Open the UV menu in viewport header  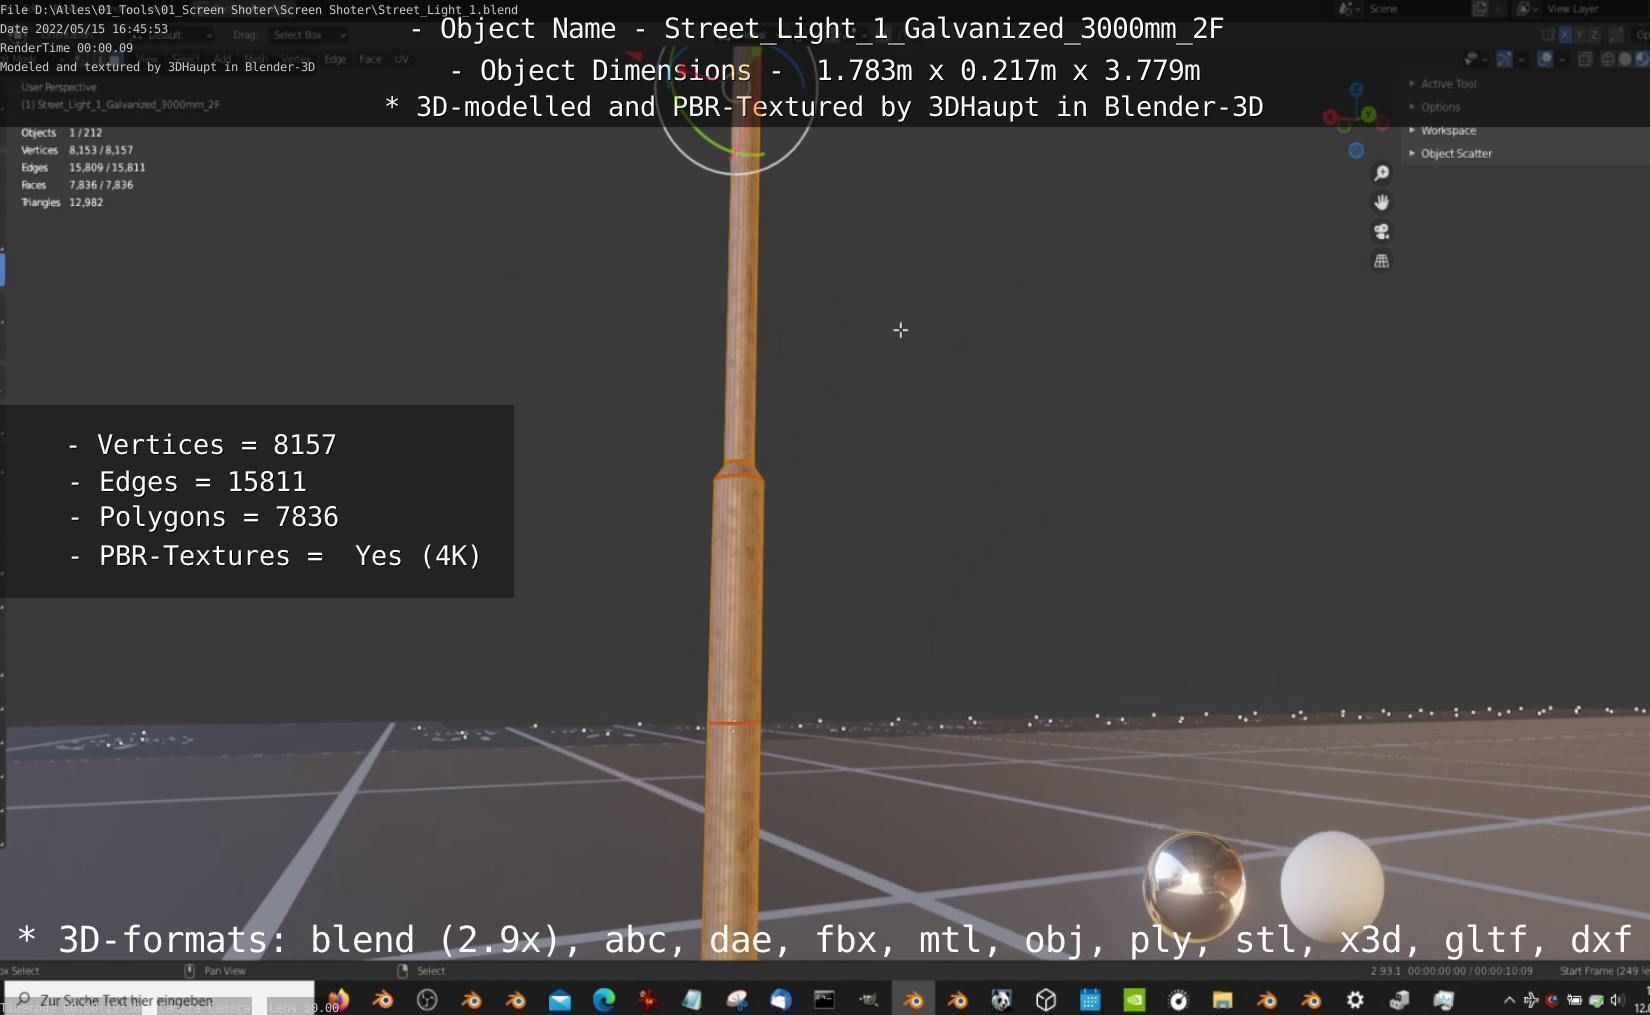401,59
